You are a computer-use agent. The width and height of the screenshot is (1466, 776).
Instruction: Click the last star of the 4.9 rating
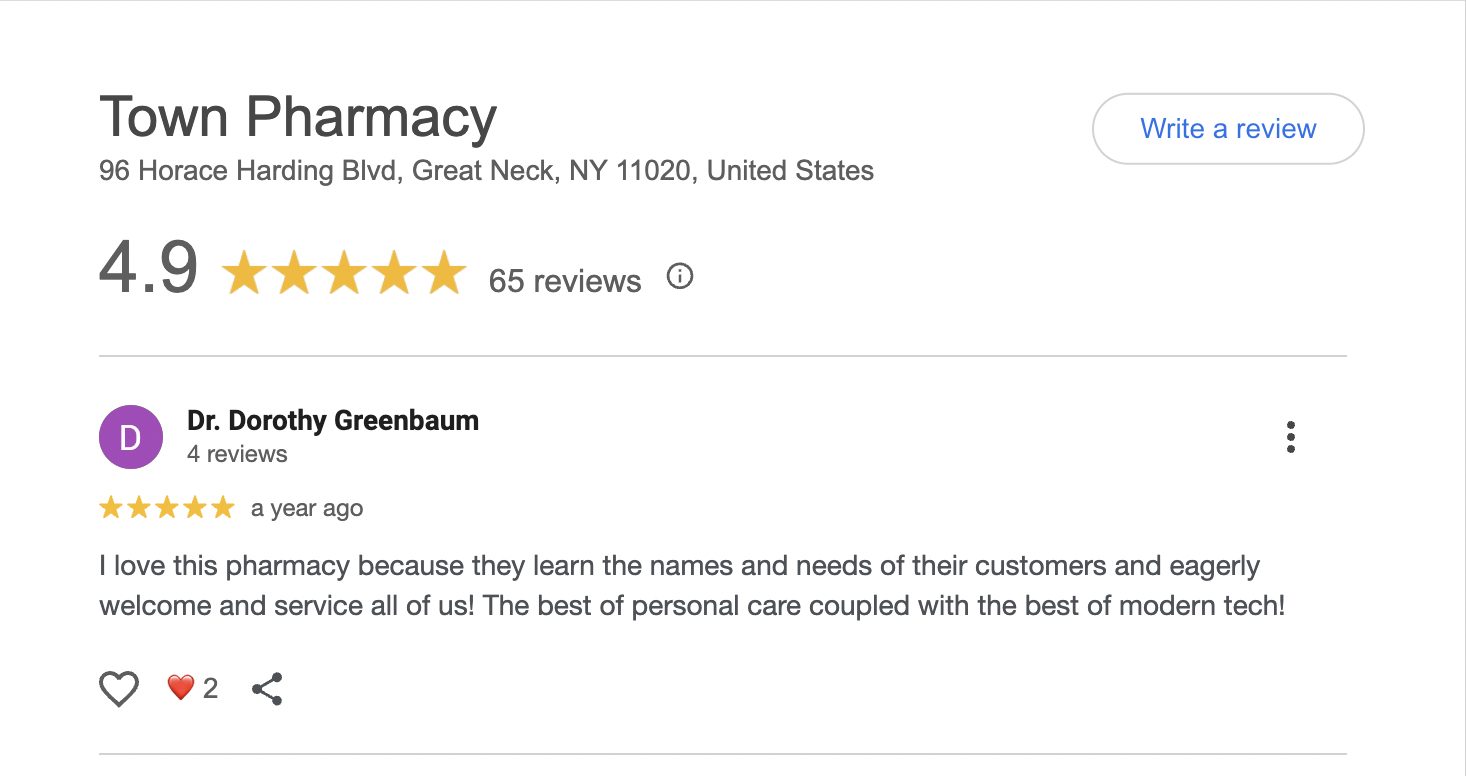443,274
